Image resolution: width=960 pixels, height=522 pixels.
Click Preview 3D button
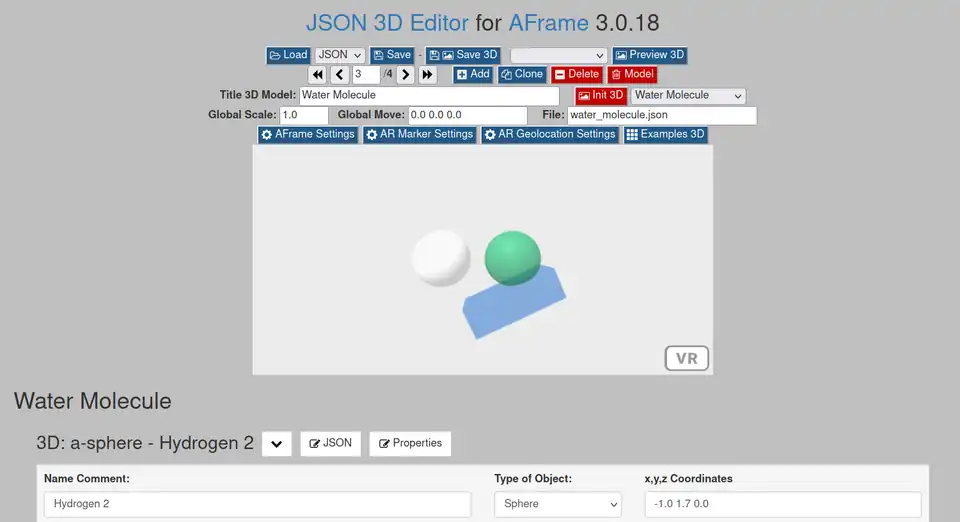click(650, 55)
